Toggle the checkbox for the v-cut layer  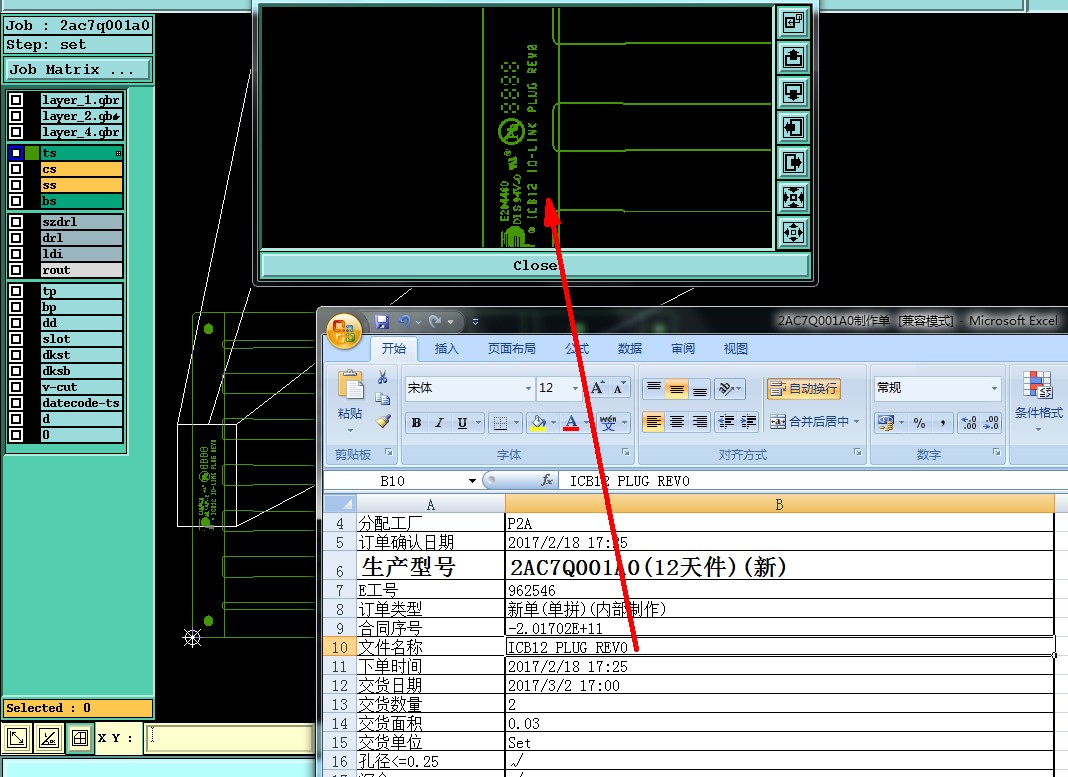(x=16, y=387)
